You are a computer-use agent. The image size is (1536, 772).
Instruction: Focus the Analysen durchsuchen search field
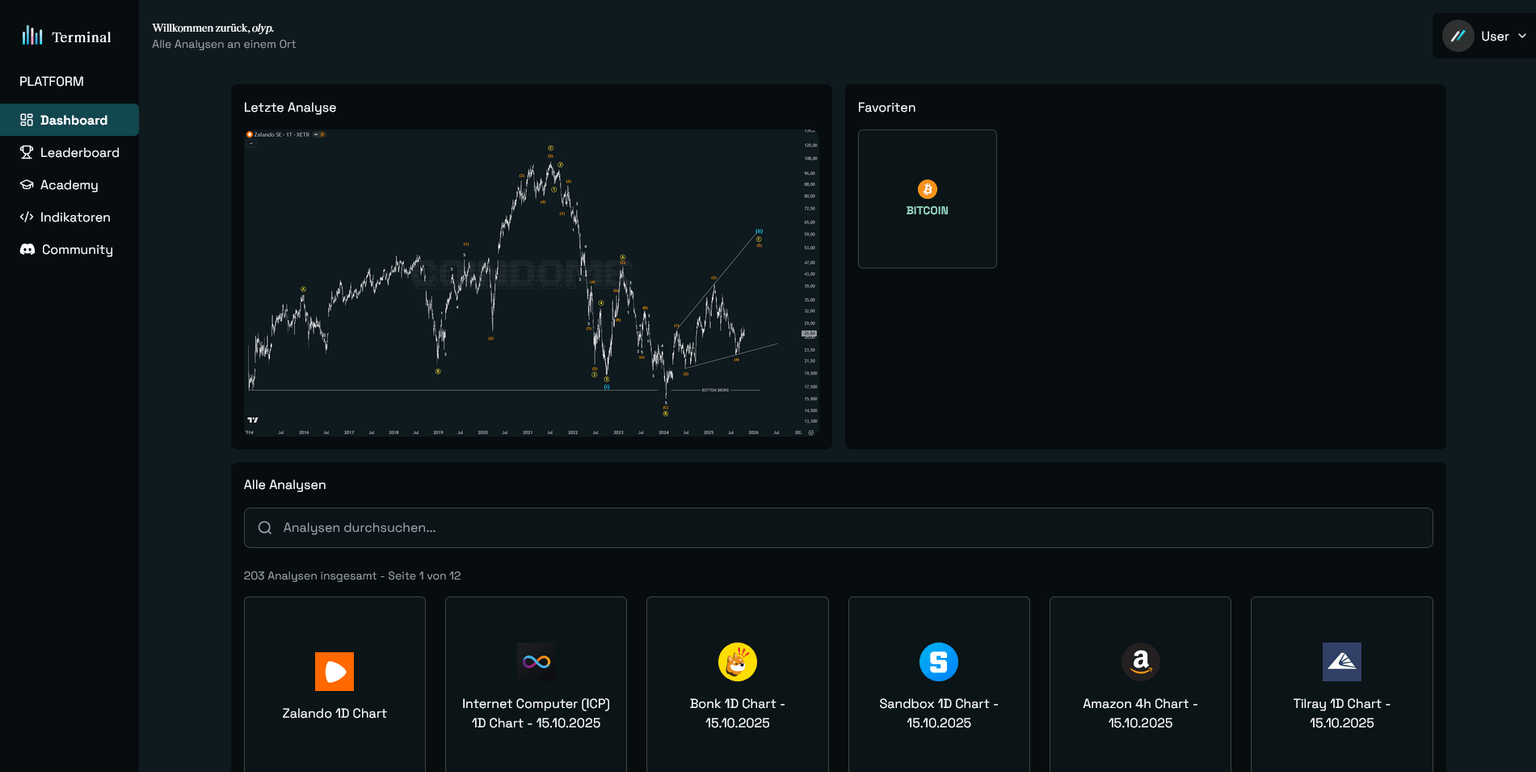click(x=838, y=528)
